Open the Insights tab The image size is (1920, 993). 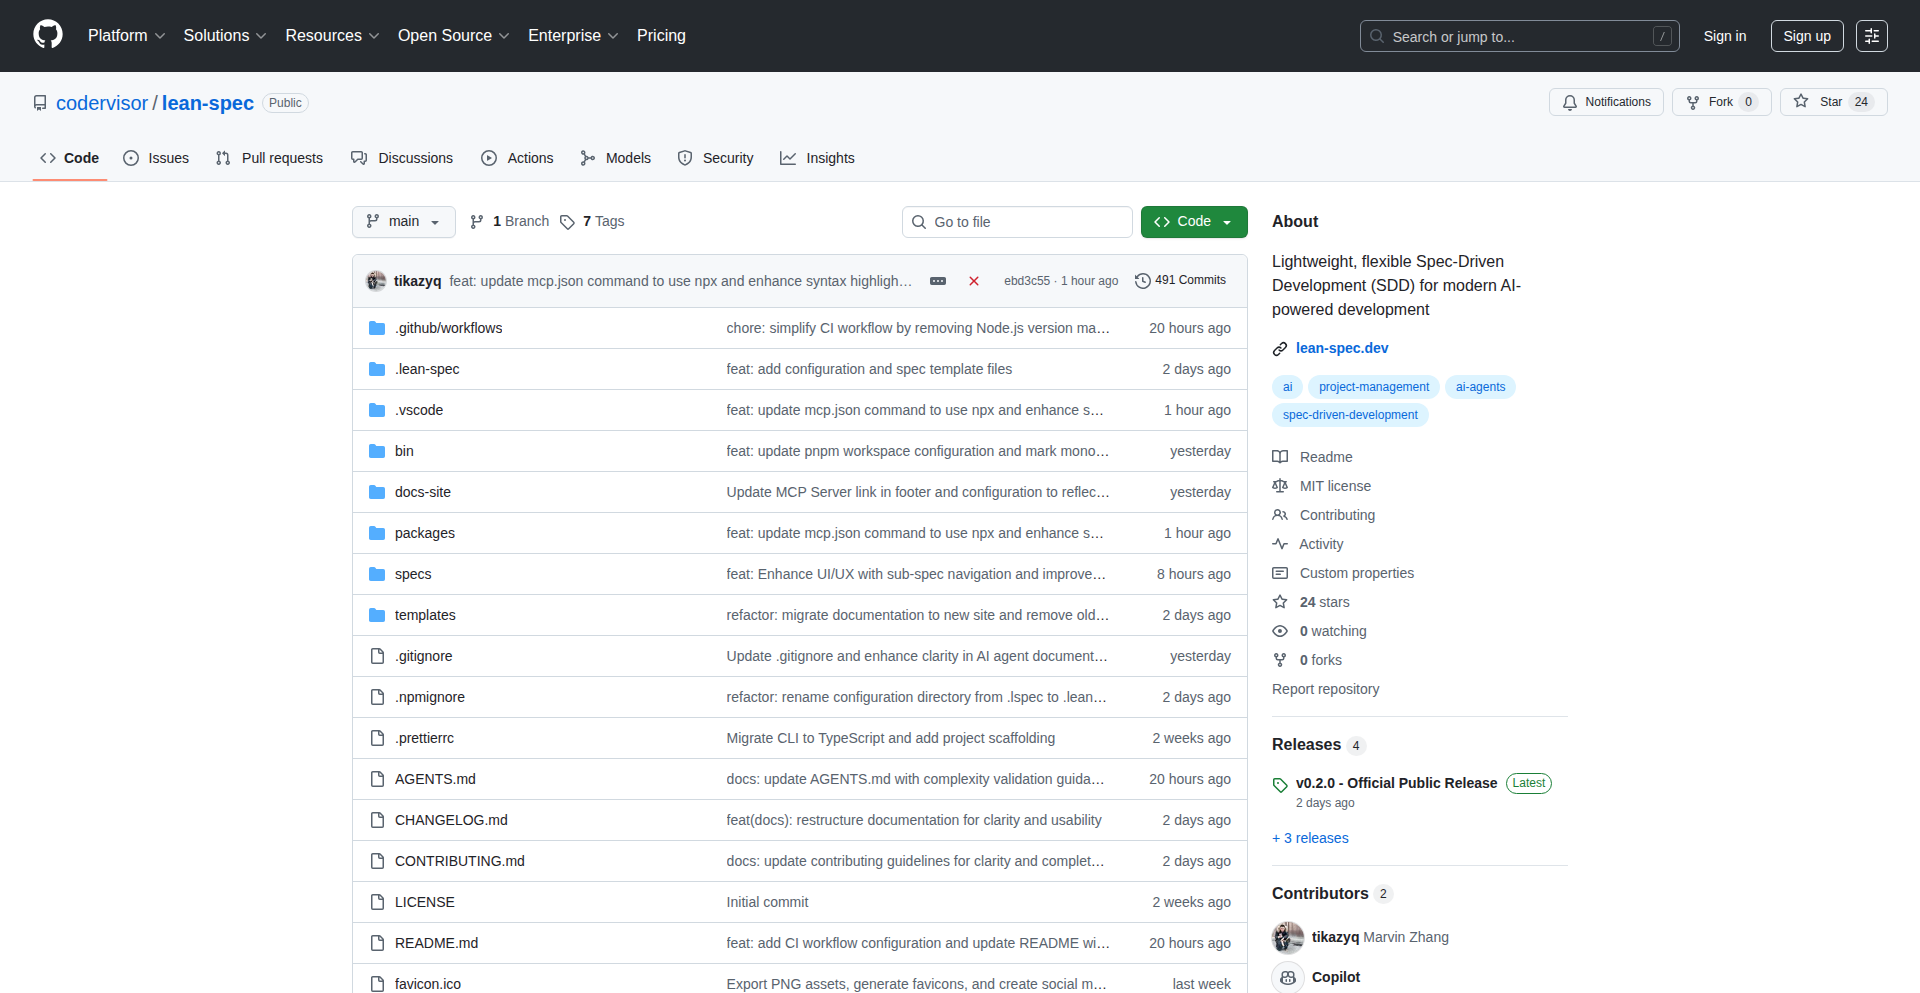[817, 158]
